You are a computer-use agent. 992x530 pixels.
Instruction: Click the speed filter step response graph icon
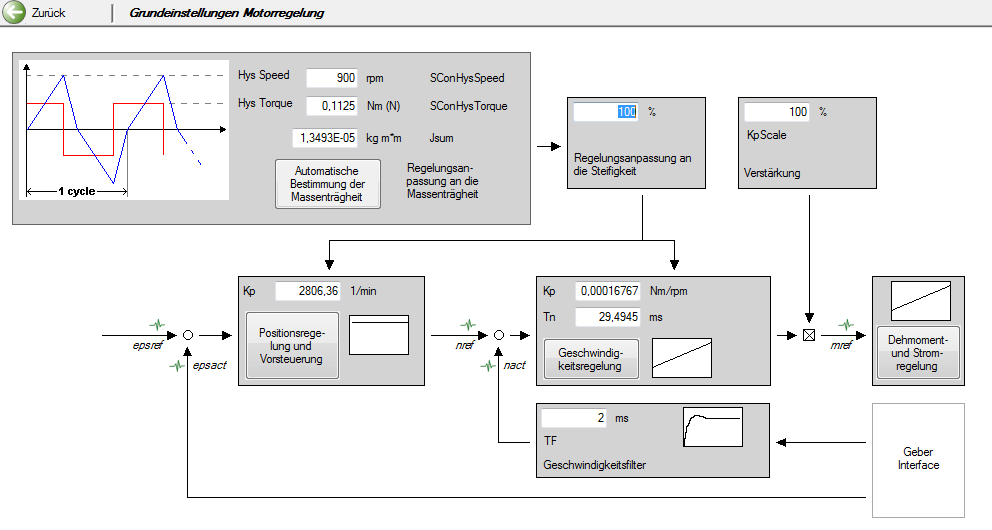click(713, 427)
